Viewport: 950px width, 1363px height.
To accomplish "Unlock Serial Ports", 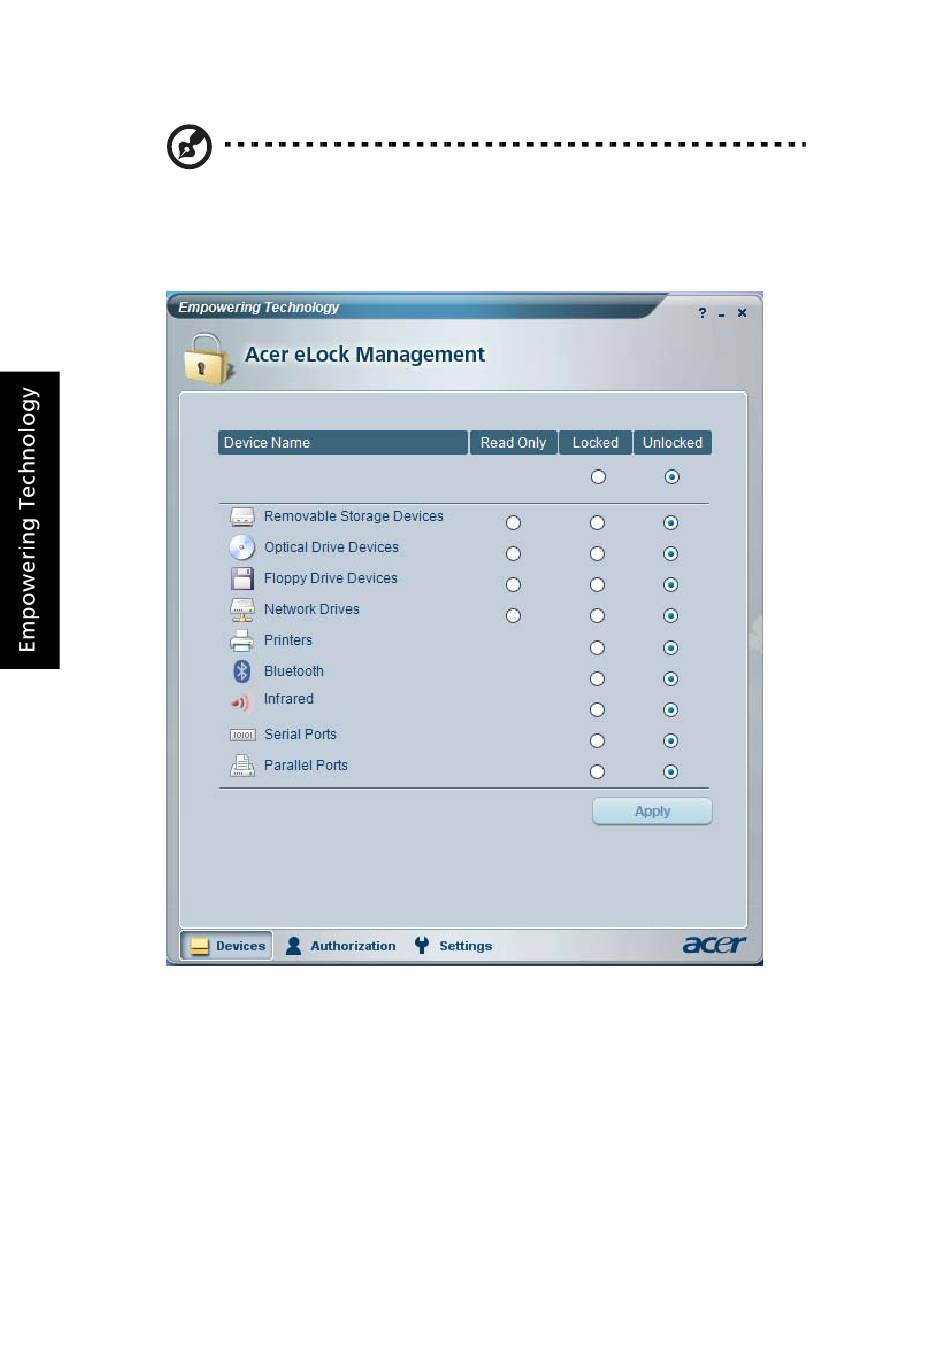I will [x=671, y=741].
